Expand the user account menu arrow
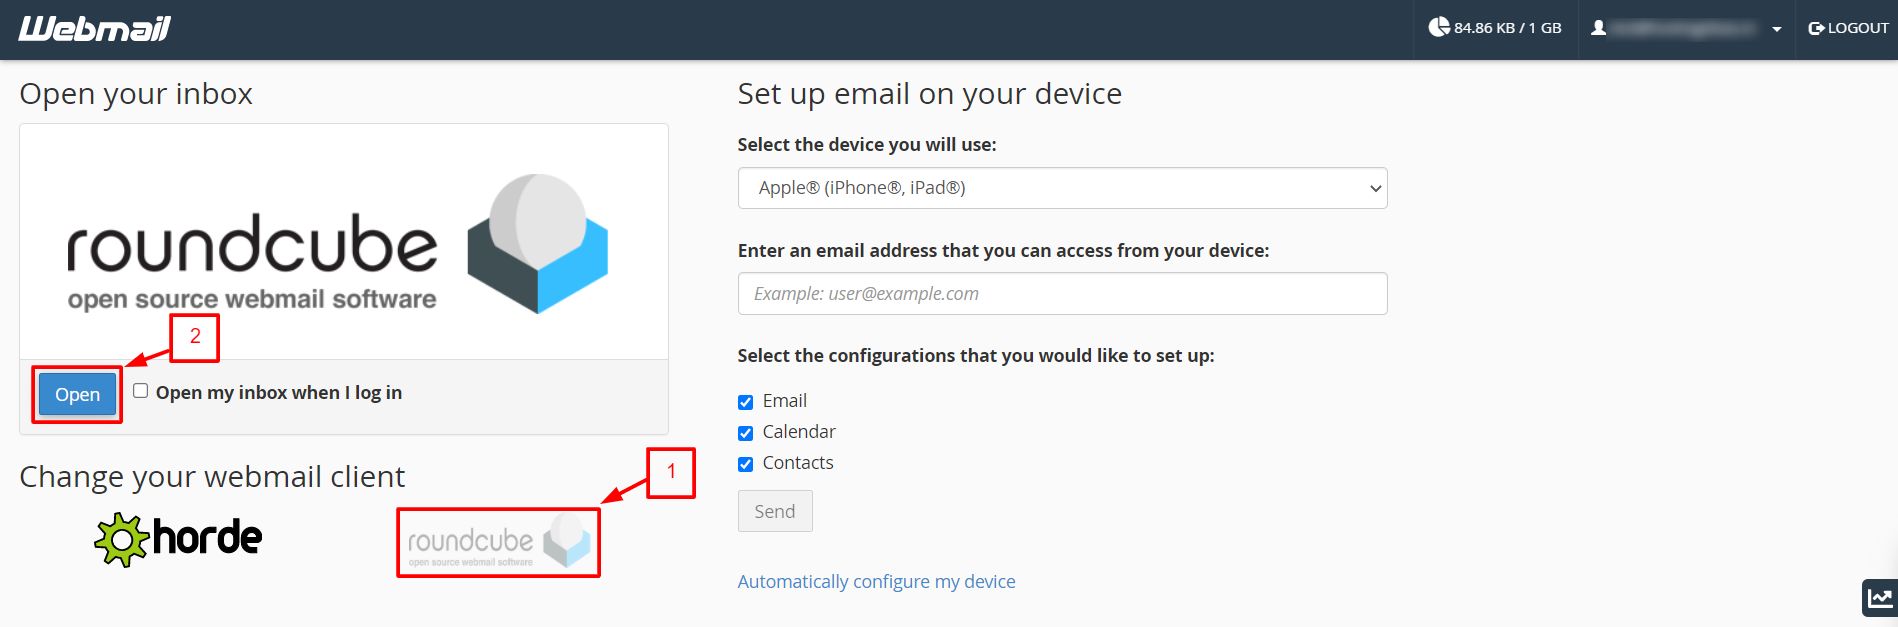Screen dimensions: 1898x627 click(x=1776, y=29)
